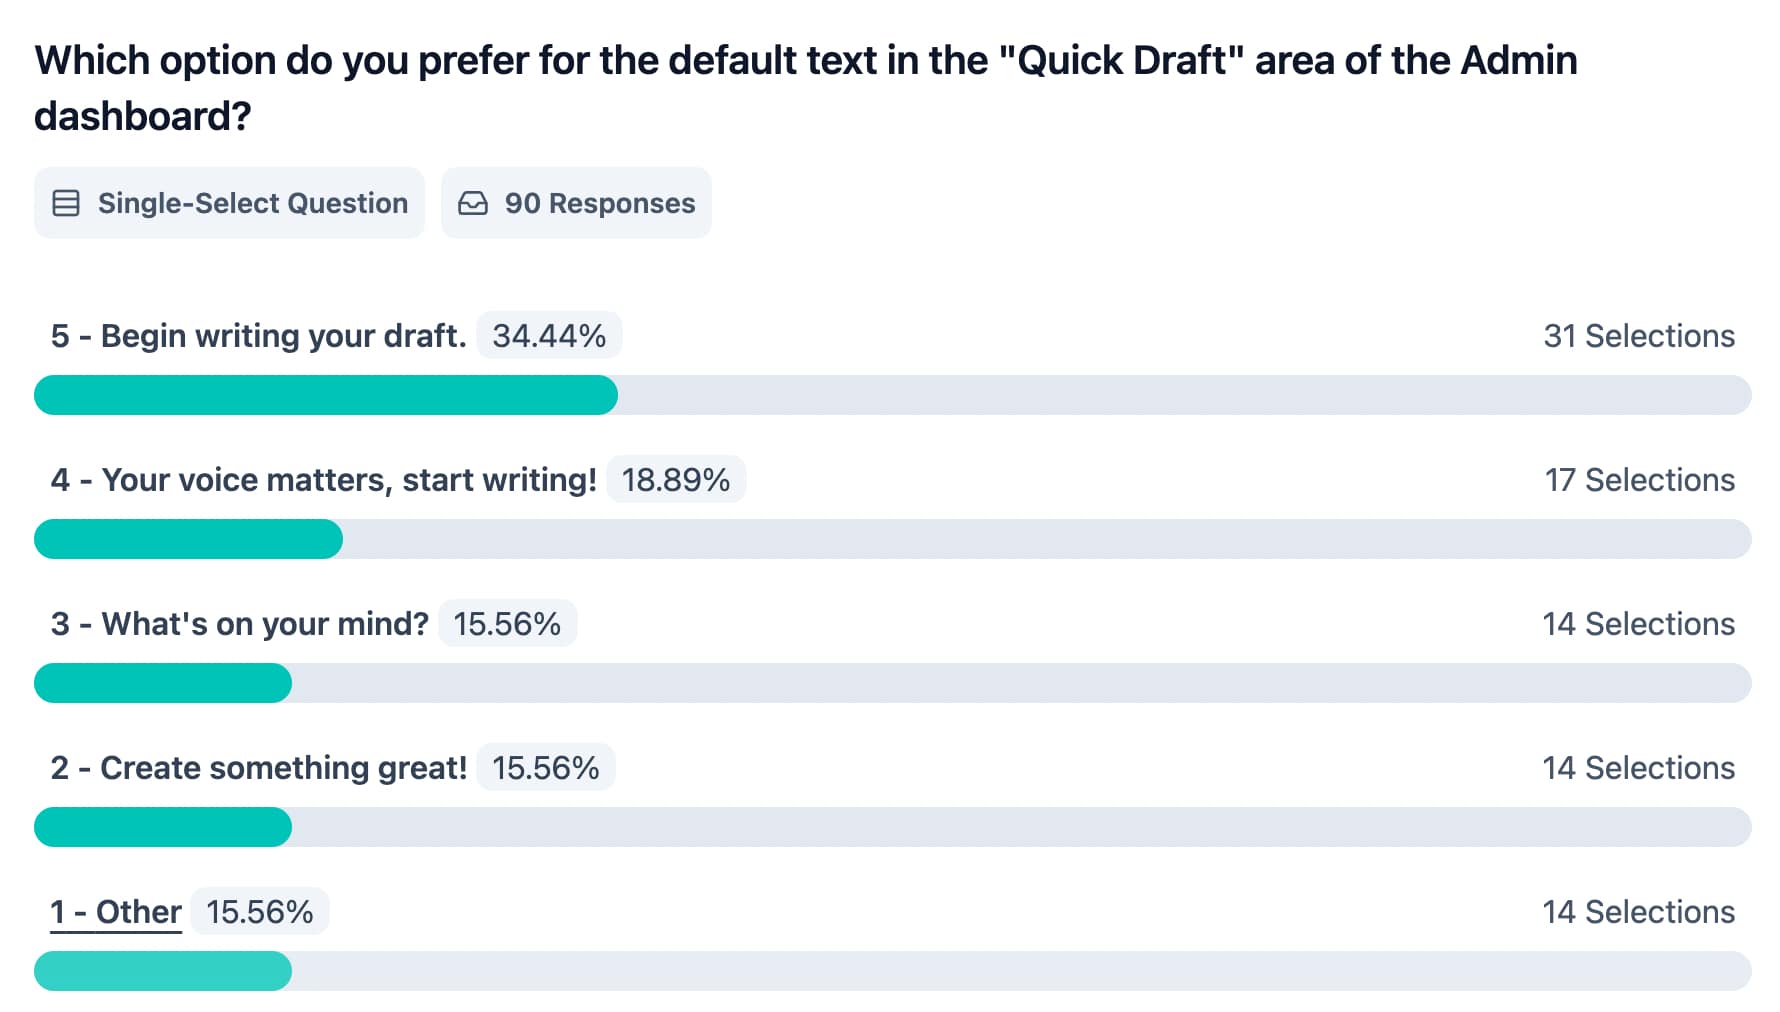The width and height of the screenshot is (1780, 1012).
Task: Click the 34.44% percentage badge
Action: (549, 336)
